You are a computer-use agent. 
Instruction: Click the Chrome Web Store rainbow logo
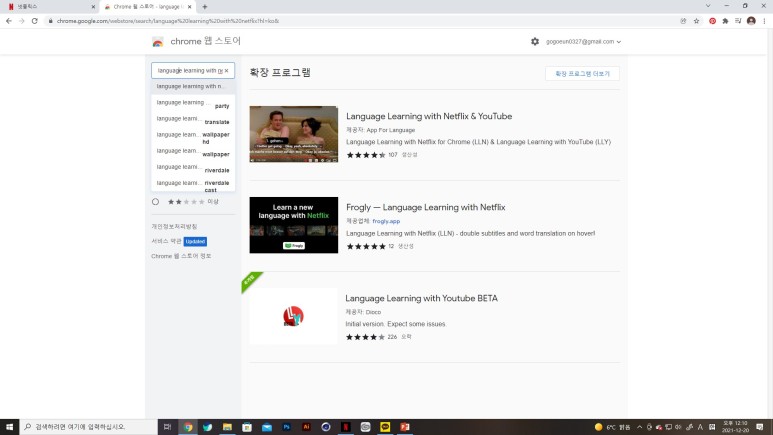[x=158, y=42]
